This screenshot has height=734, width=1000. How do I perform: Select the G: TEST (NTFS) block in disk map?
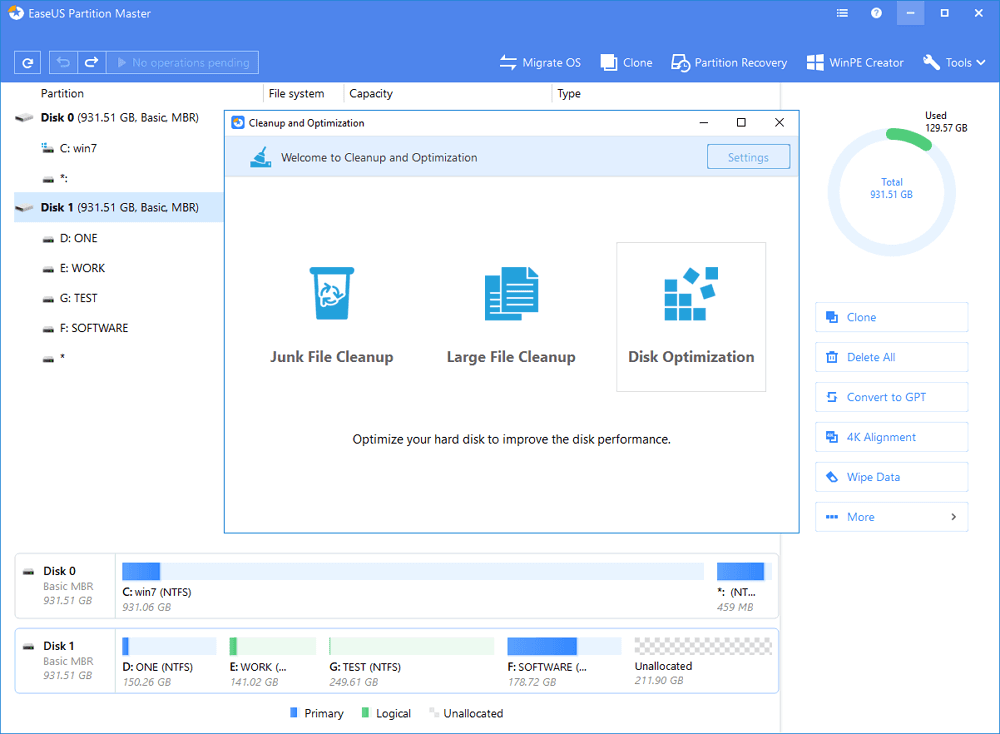(411, 662)
